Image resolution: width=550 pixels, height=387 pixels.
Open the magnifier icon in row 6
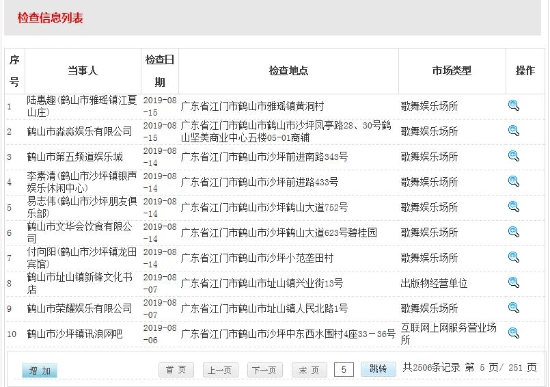[x=514, y=232]
